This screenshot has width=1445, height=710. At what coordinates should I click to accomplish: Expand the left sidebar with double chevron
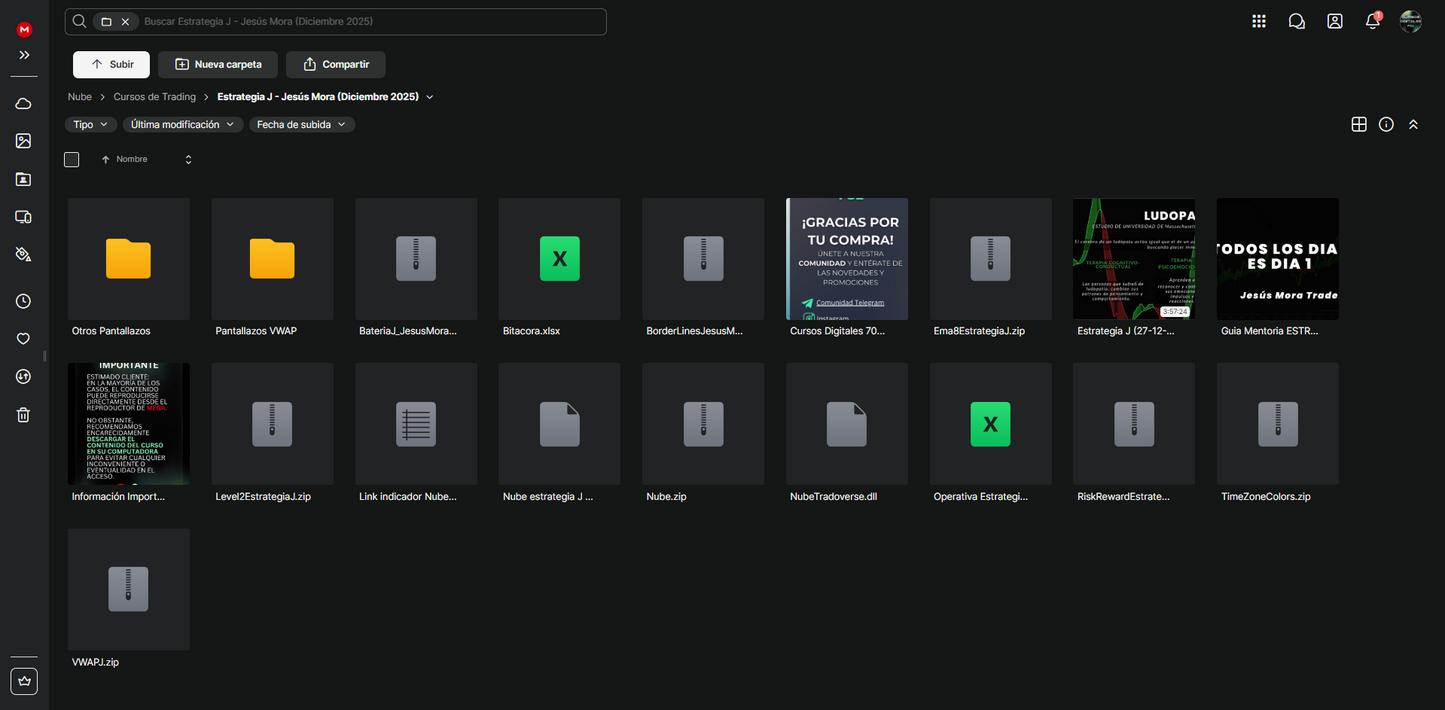(x=24, y=55)
